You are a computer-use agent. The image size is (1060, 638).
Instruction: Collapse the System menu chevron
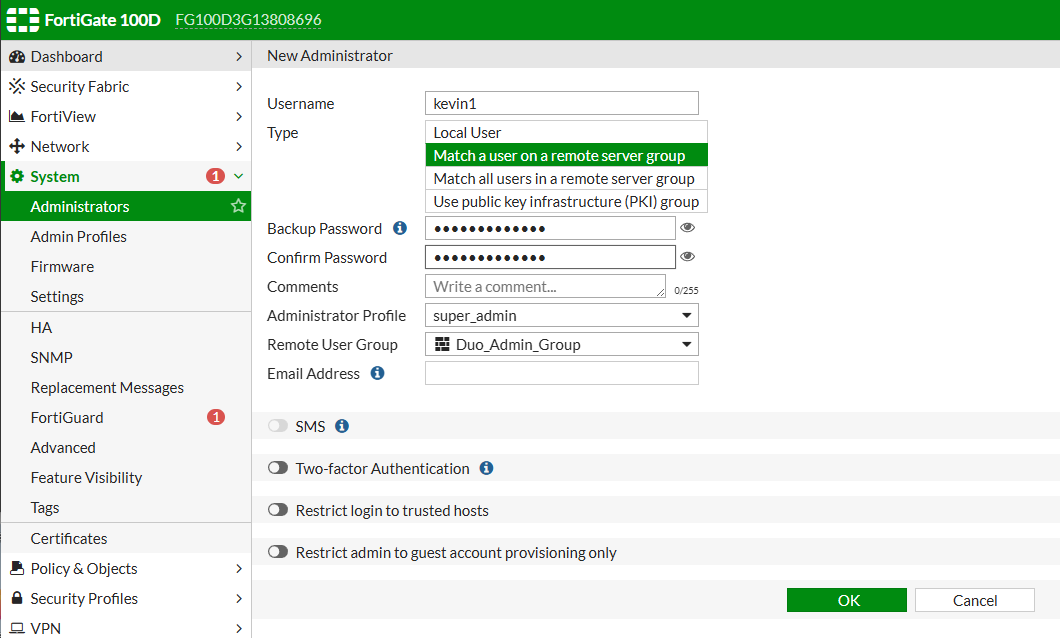pos(239,176)
